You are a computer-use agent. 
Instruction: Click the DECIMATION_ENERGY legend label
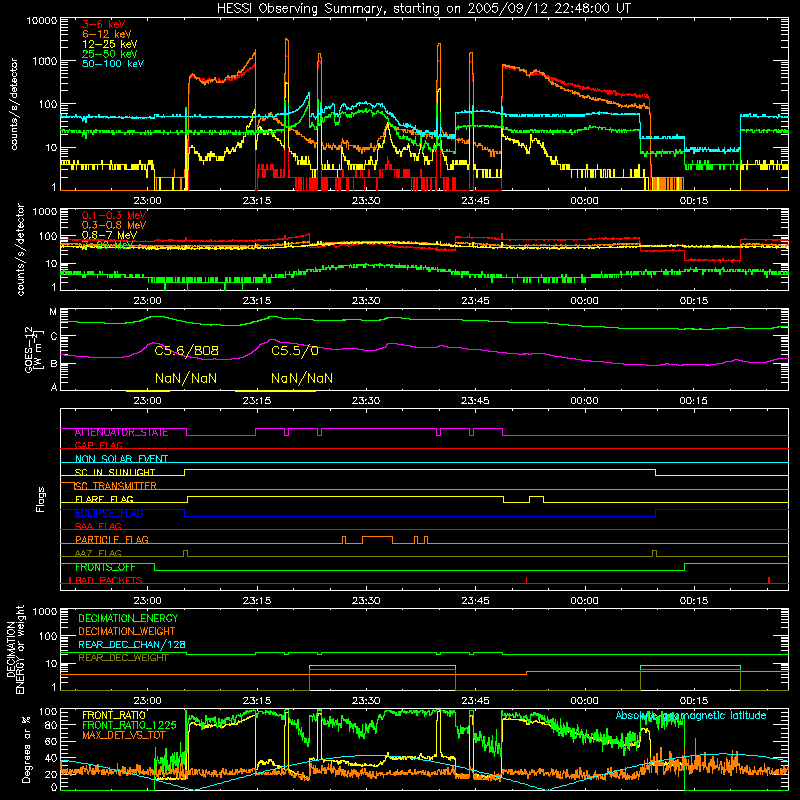click(x=128, y=618)
